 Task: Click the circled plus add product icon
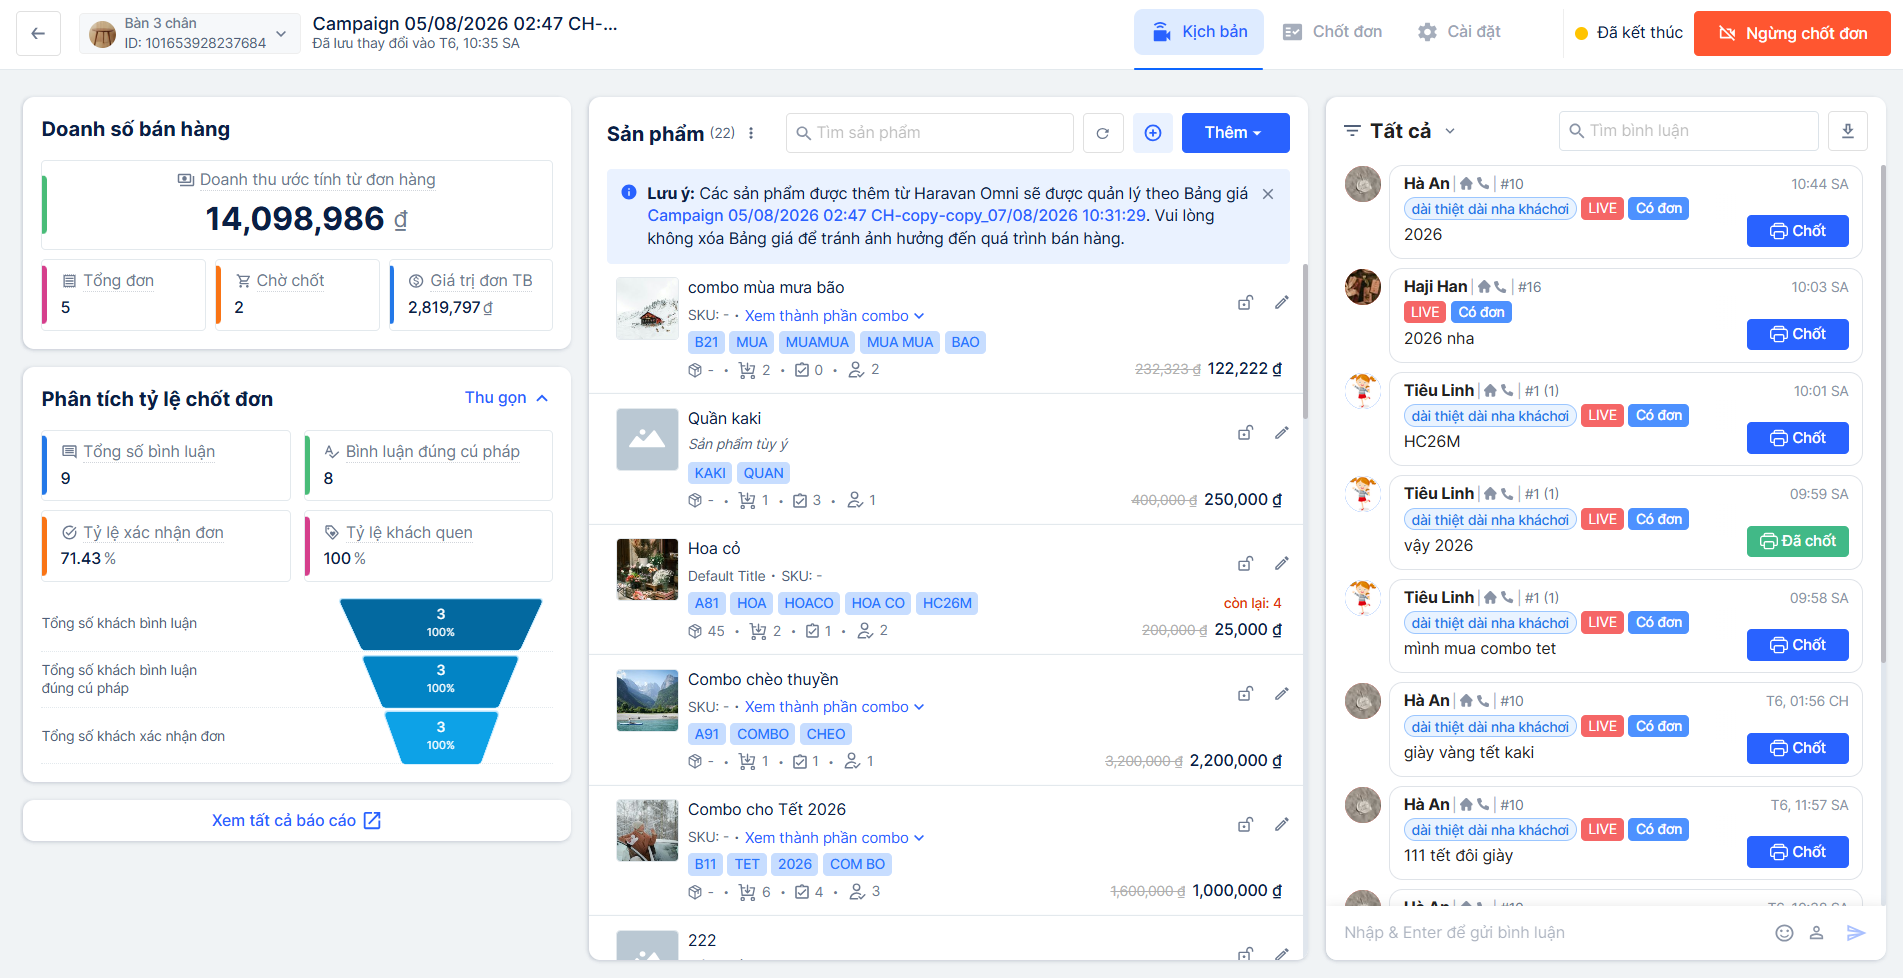tap(1153, 133)
